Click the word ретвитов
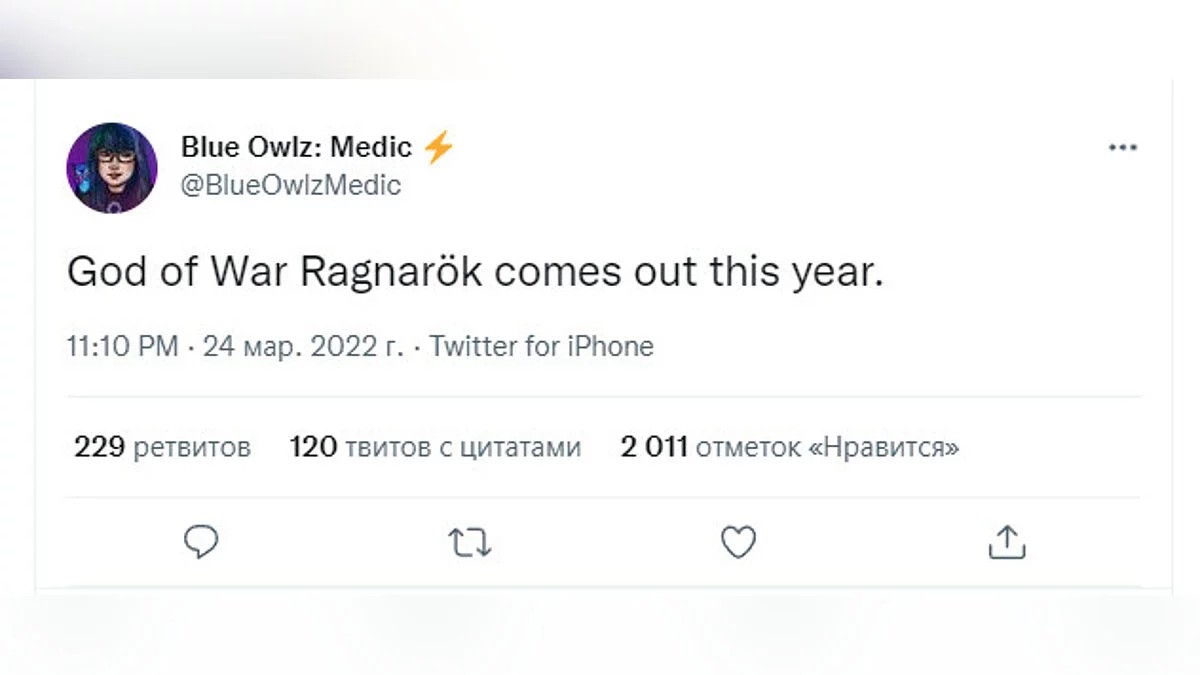Viewport: 1200px width, 675px height. (x=192, y=447)
